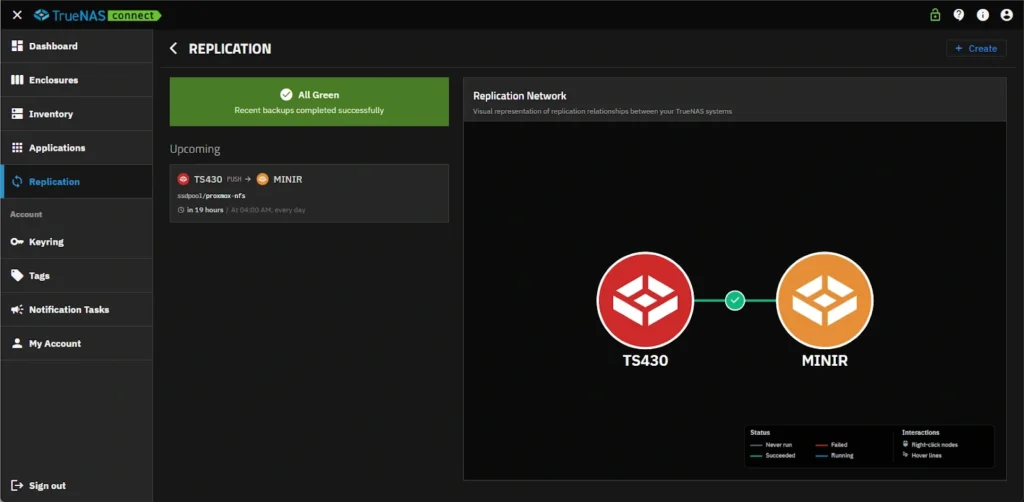The height and width of the screenshot is (502, 1024).
Task: Select Inventory from the sidebar
Action: (50, 114)
